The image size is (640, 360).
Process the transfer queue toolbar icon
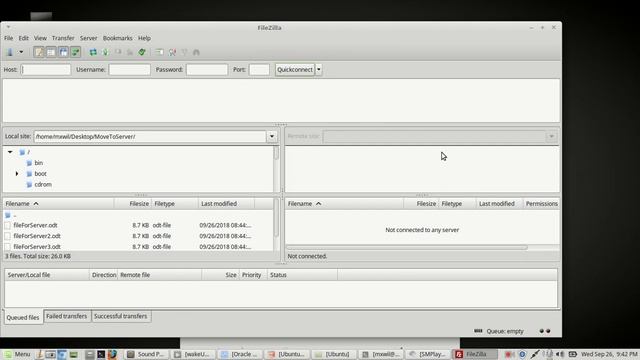pos(105,52)
